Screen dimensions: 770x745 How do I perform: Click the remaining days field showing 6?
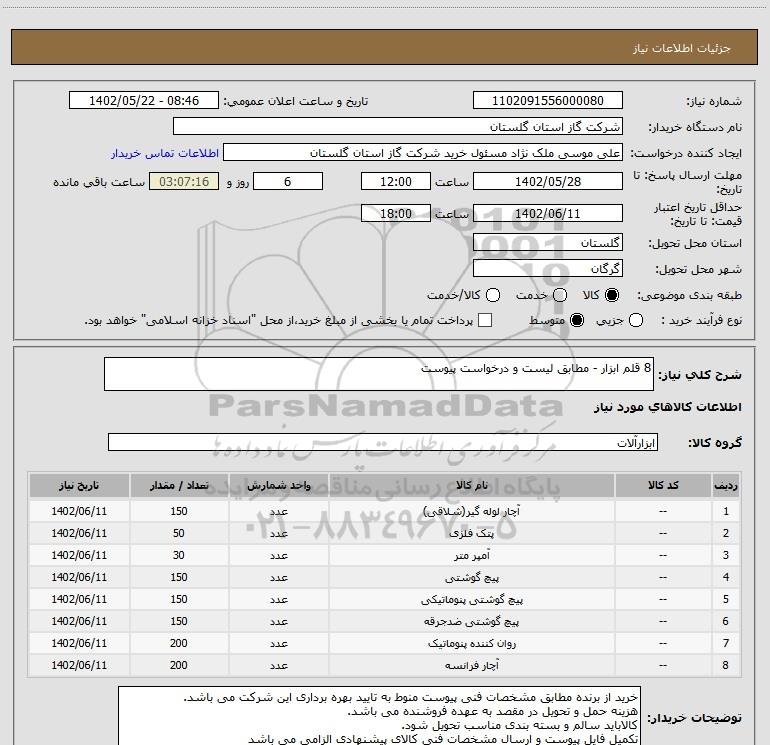click(288, 181)
